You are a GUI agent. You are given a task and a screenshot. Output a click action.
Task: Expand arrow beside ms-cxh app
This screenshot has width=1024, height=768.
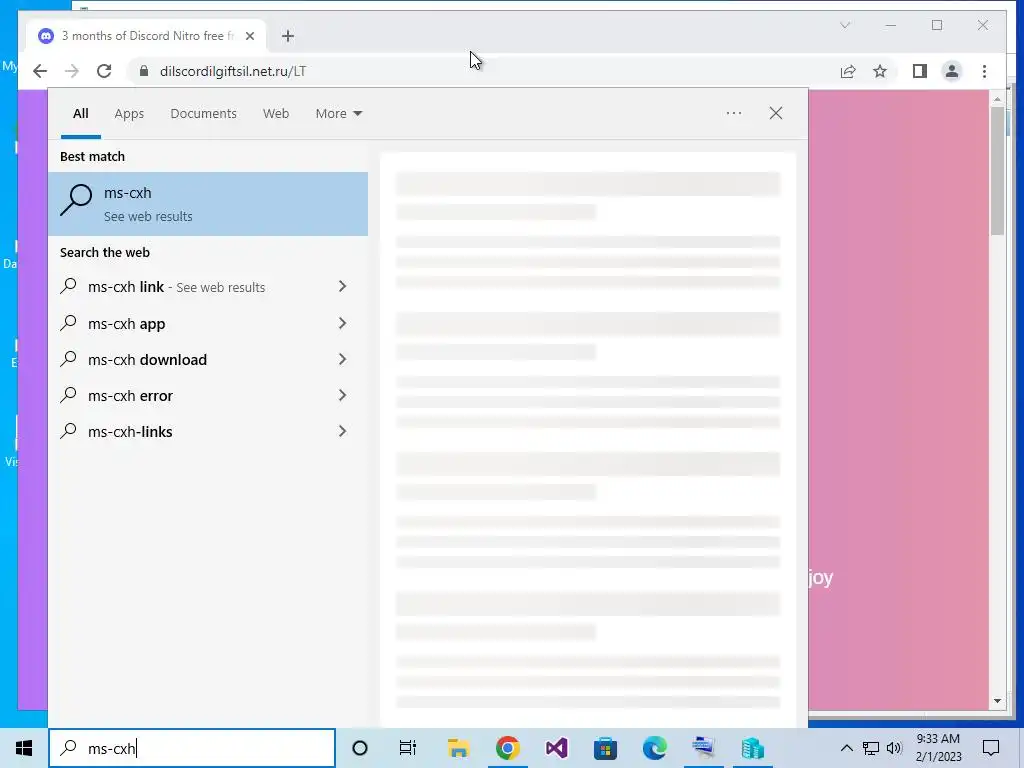coord(342,323)
